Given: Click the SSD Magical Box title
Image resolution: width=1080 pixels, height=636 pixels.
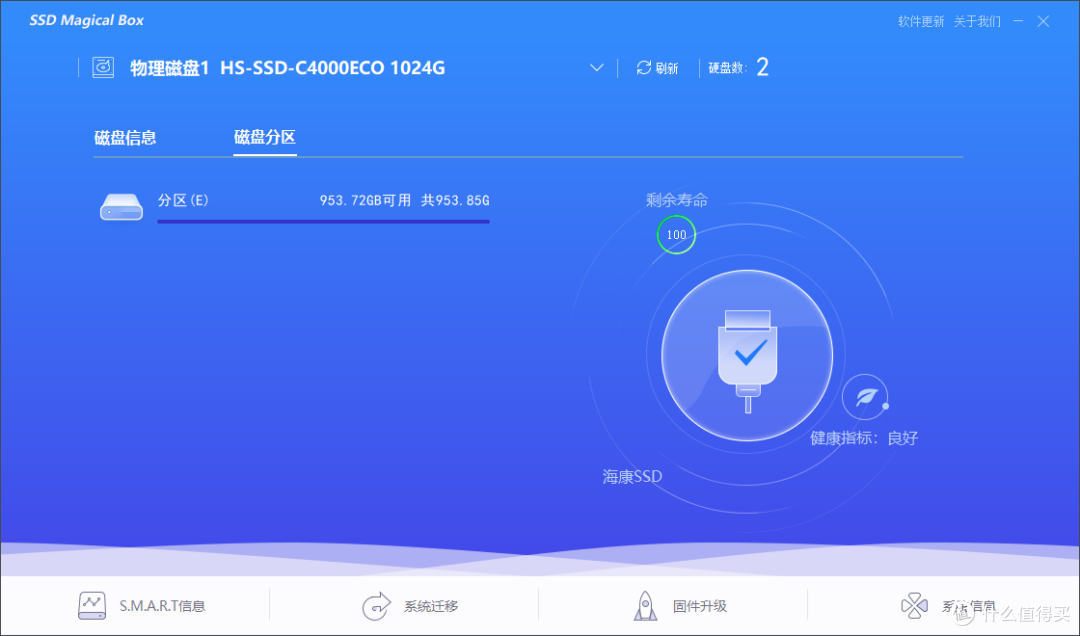Looking at the screenshot, I should click(87, 21).
